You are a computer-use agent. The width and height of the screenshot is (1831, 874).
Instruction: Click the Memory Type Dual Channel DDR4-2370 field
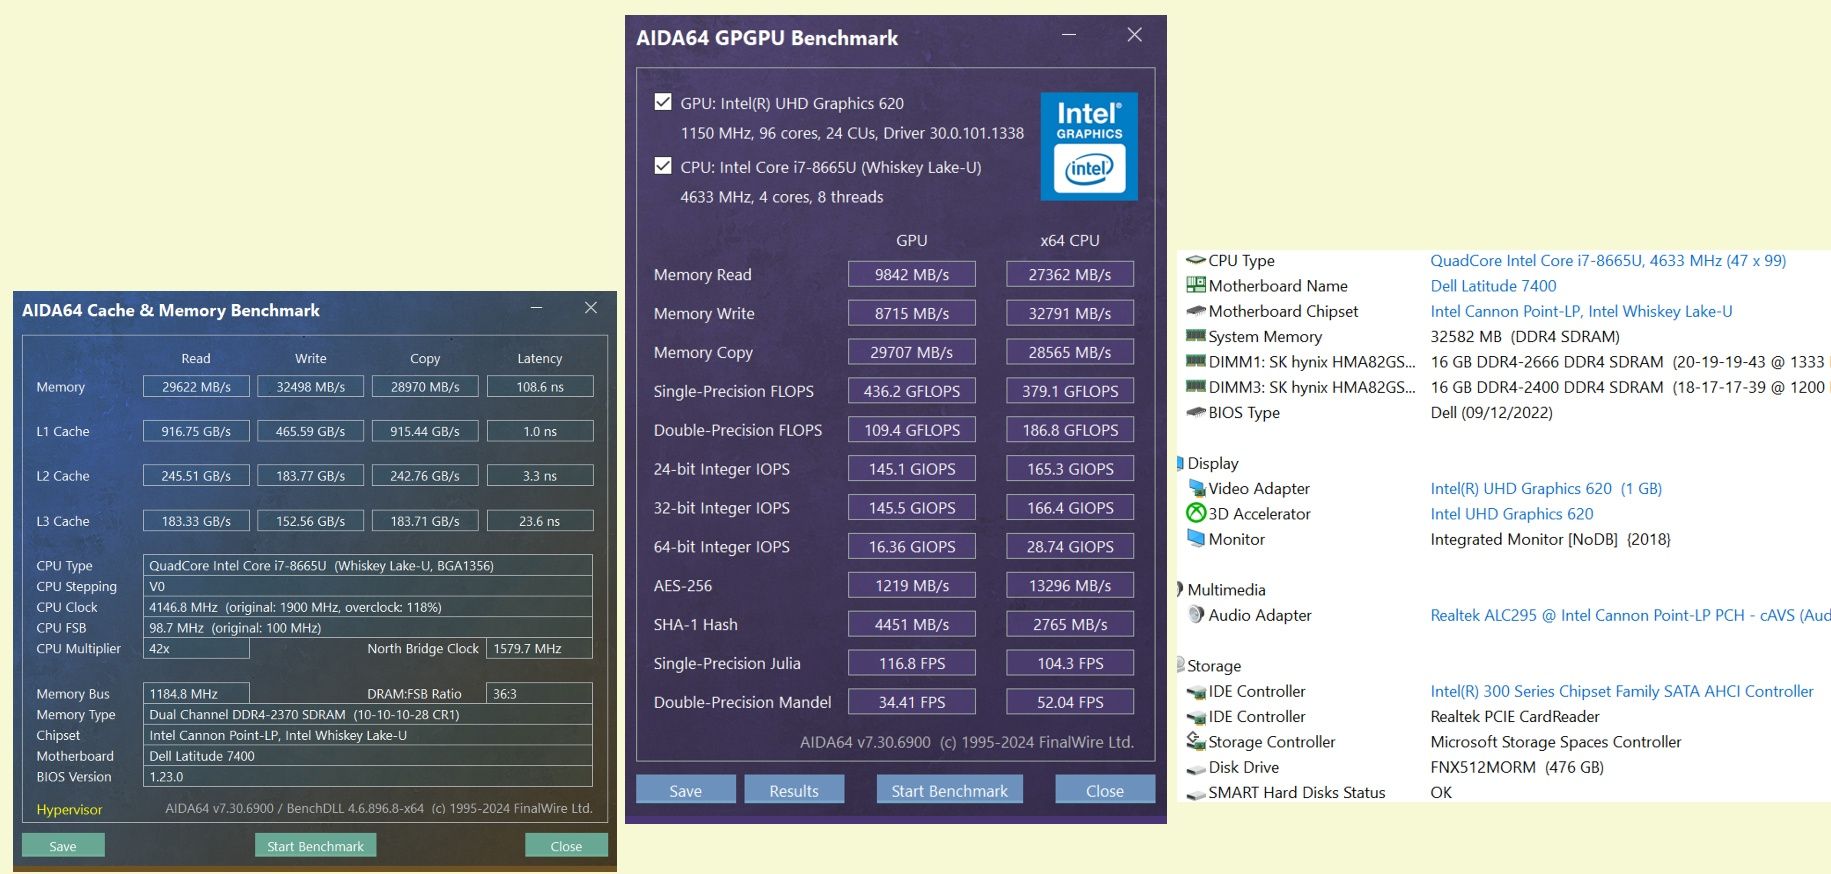pos(368,714)
